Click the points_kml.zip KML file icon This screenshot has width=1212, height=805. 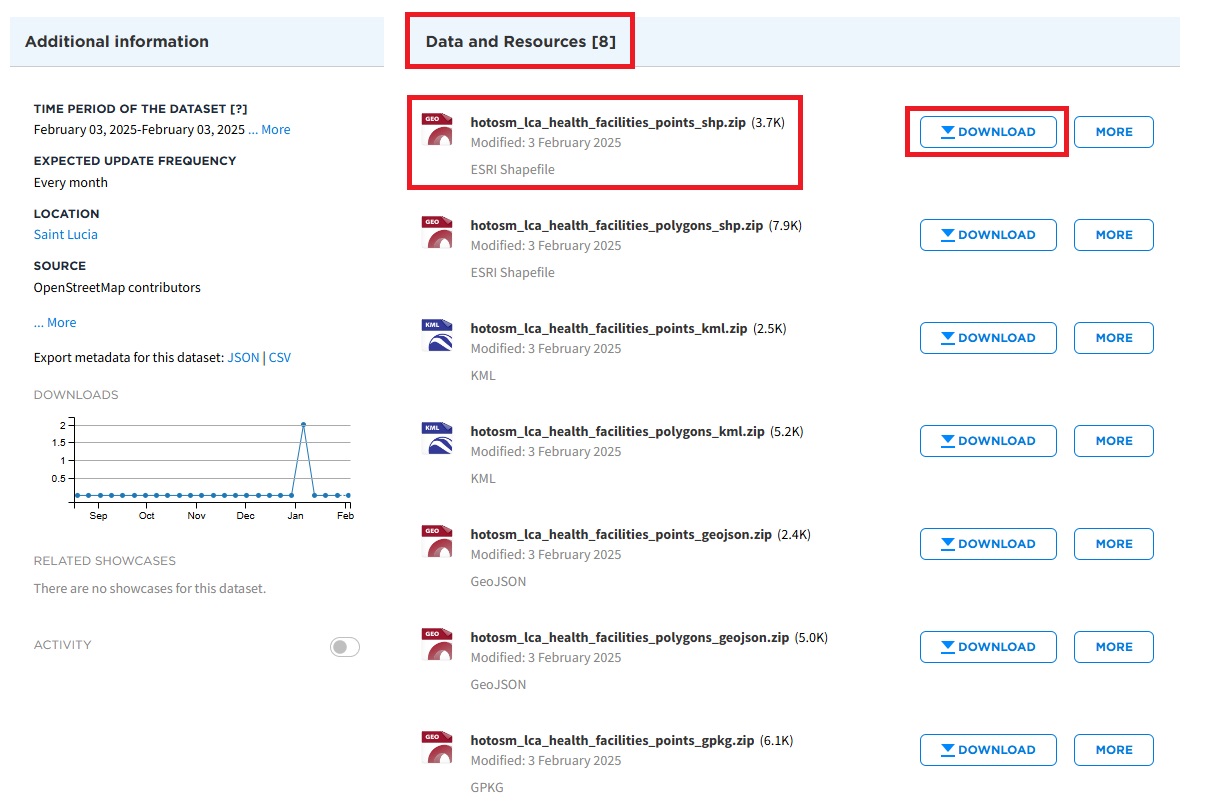(x=437, y=336)
